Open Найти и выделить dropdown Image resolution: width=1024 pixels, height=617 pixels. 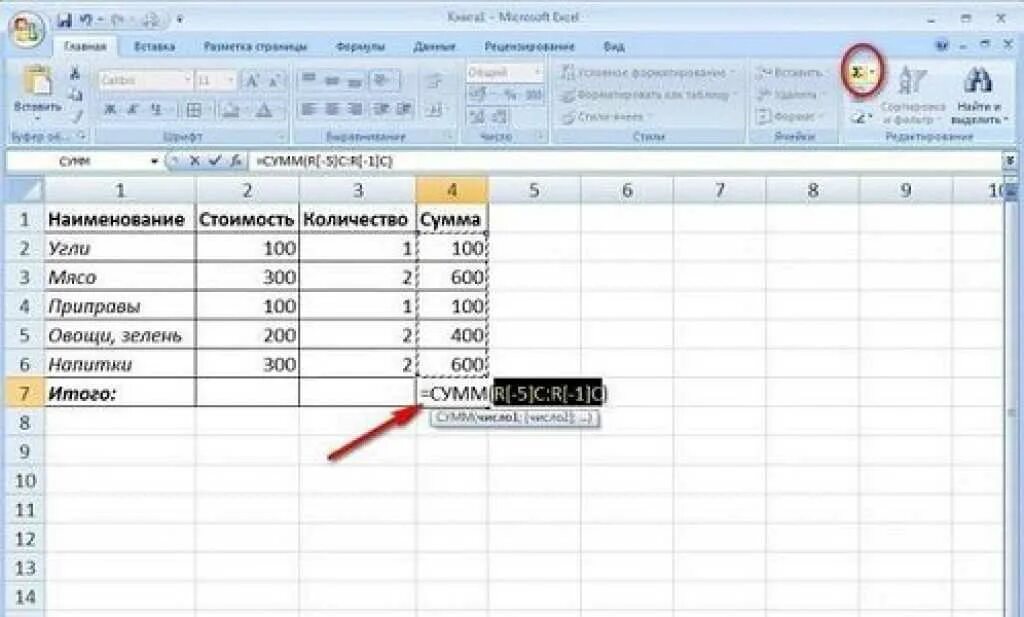[x=978, y=95]
